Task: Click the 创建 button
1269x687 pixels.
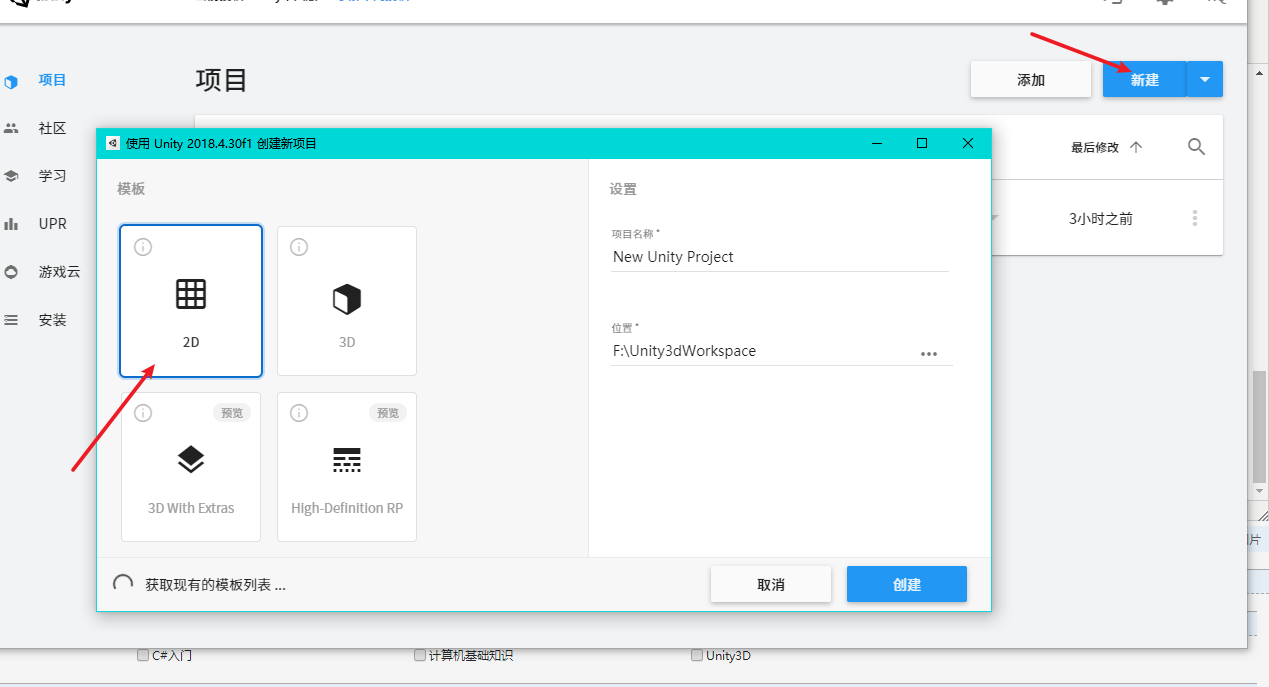Action: pos(907,584)
